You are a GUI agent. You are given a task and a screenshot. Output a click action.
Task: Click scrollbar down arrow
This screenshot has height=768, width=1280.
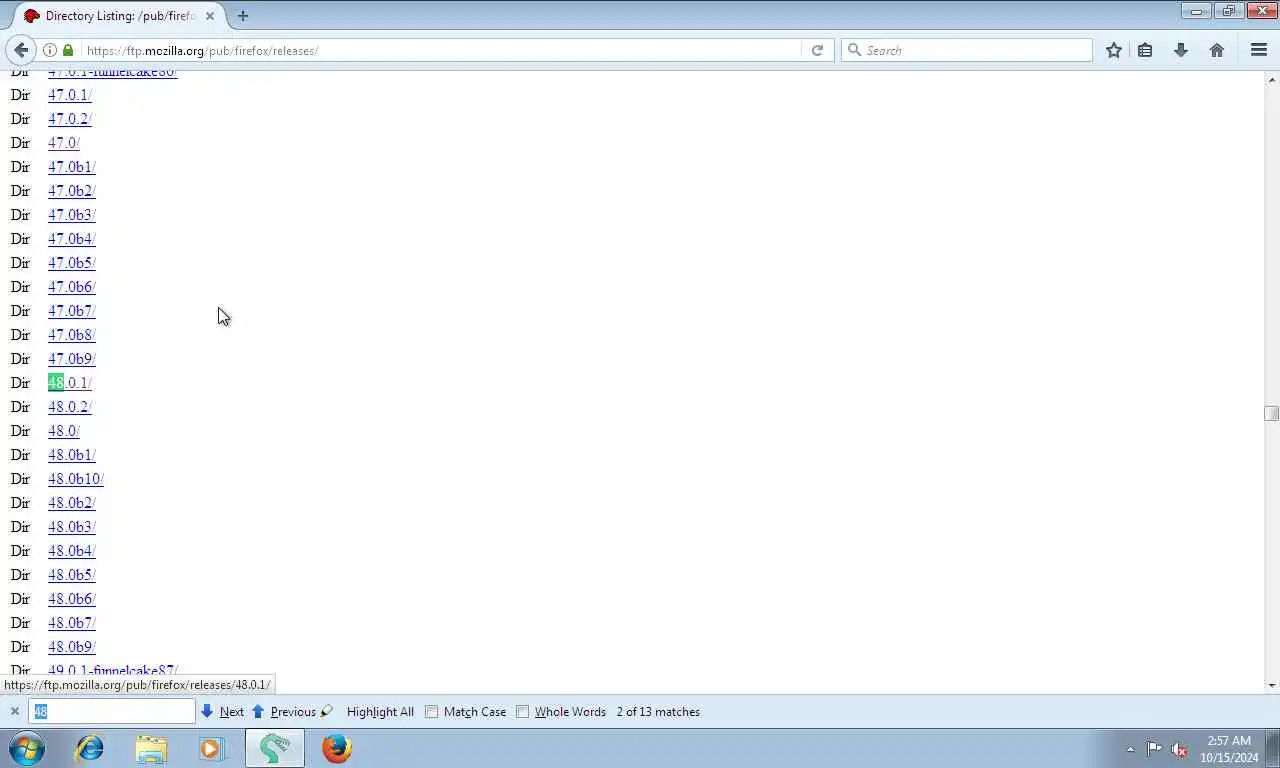pyautogui.click(x=1271, y=685)
